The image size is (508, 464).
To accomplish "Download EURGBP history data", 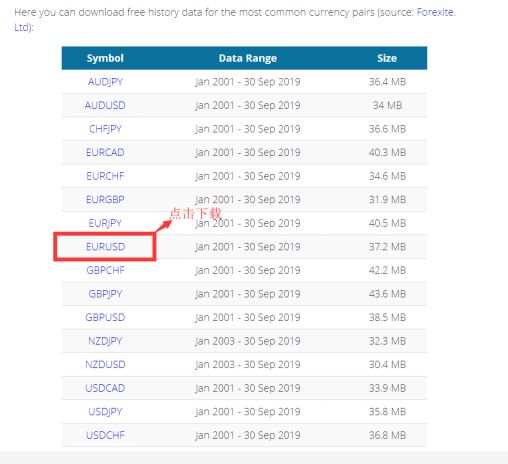I will click(x=105, y=200).
